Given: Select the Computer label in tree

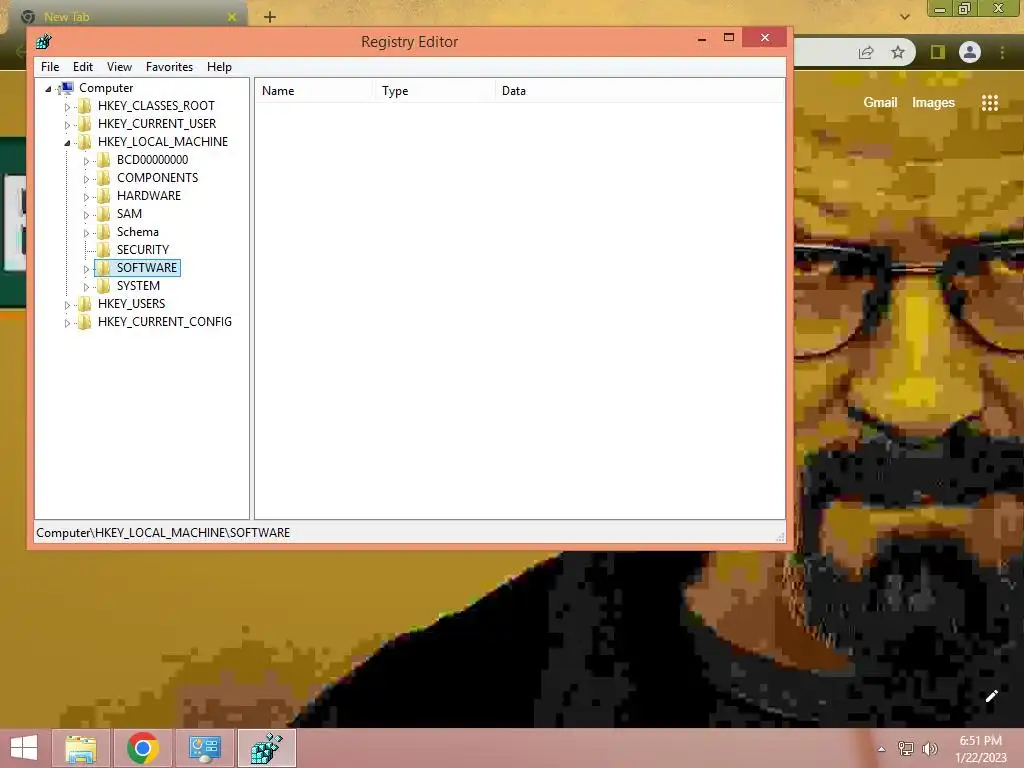Looking at the screenshot, I should pyautogui.click(x=106, y=88).
